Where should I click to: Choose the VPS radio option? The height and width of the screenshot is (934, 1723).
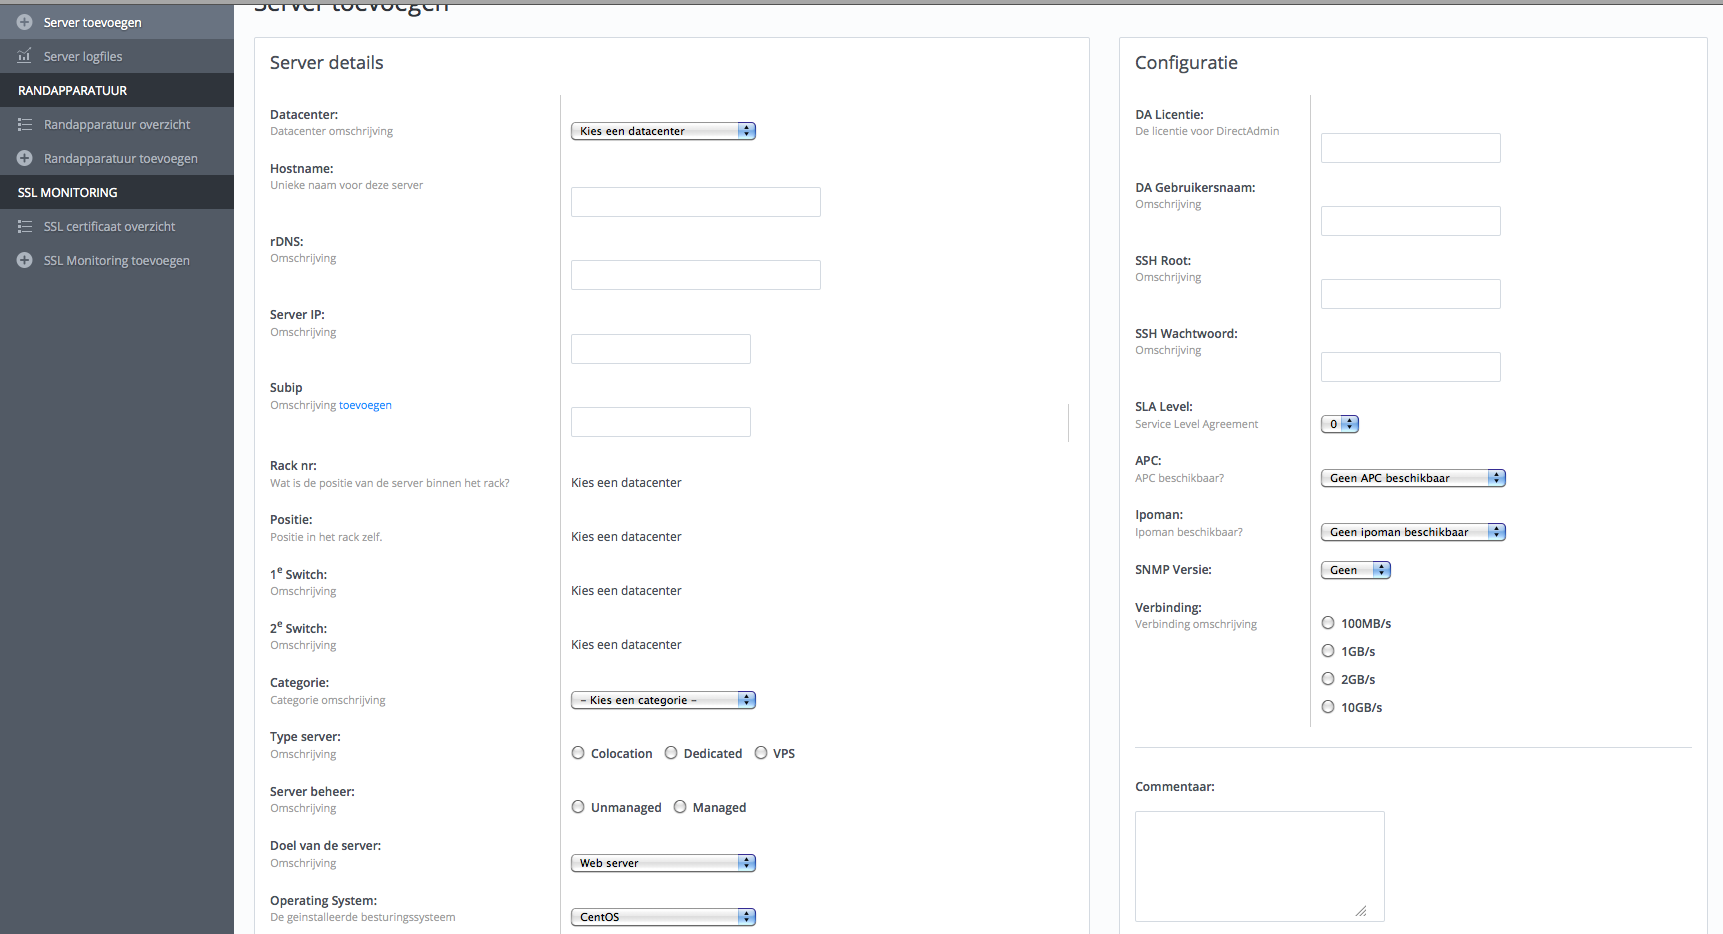pos(761,753)
